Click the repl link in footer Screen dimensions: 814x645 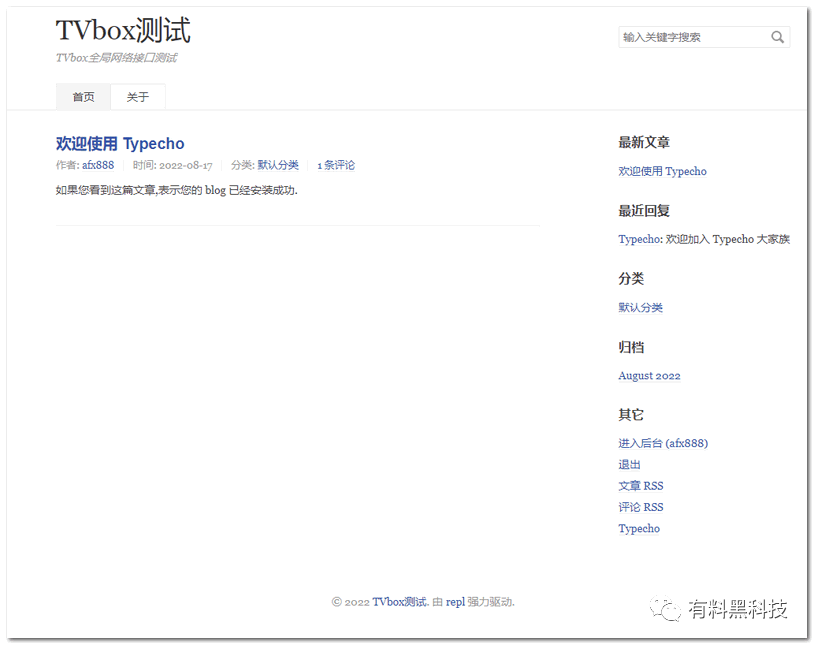pos(455,602)
